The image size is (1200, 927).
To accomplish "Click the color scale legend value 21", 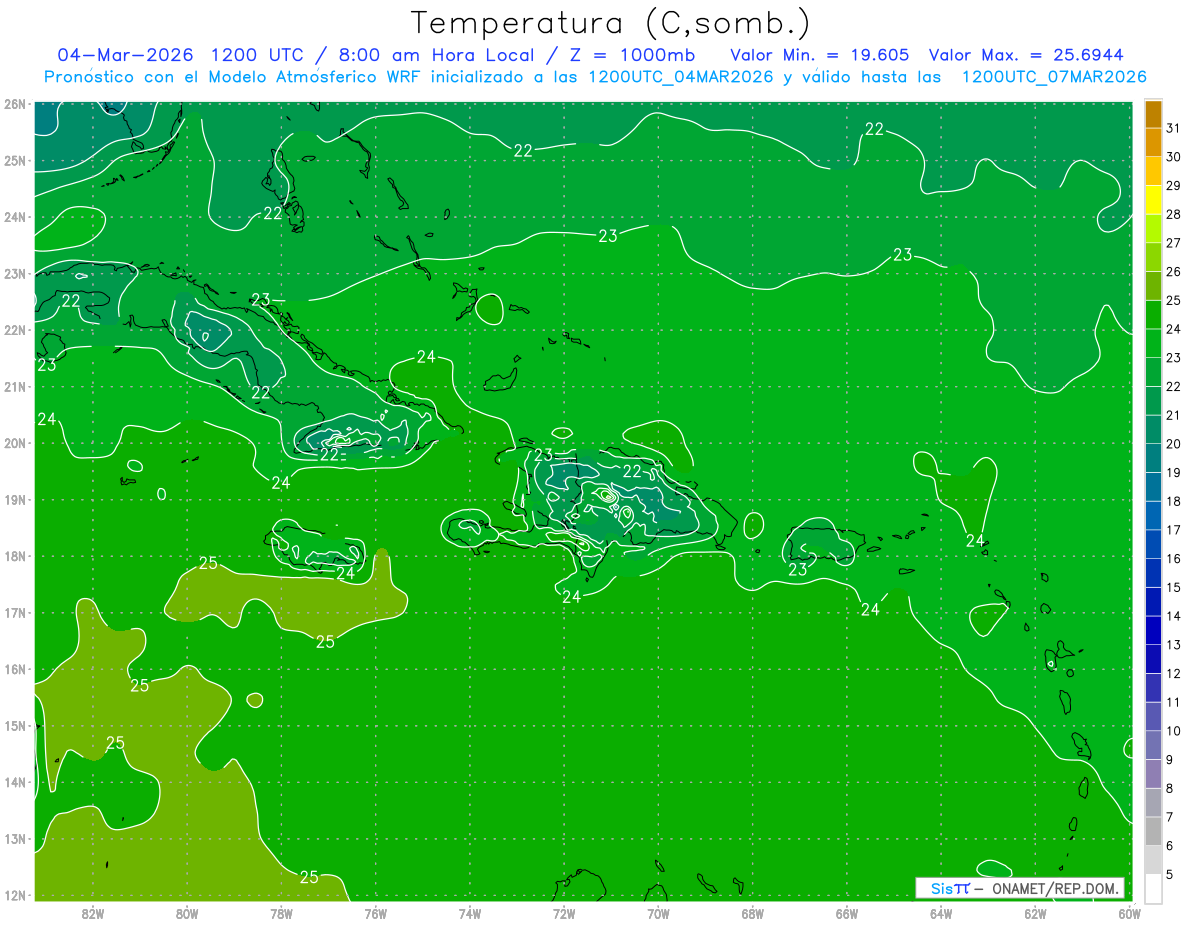I will coord(1174,415).
